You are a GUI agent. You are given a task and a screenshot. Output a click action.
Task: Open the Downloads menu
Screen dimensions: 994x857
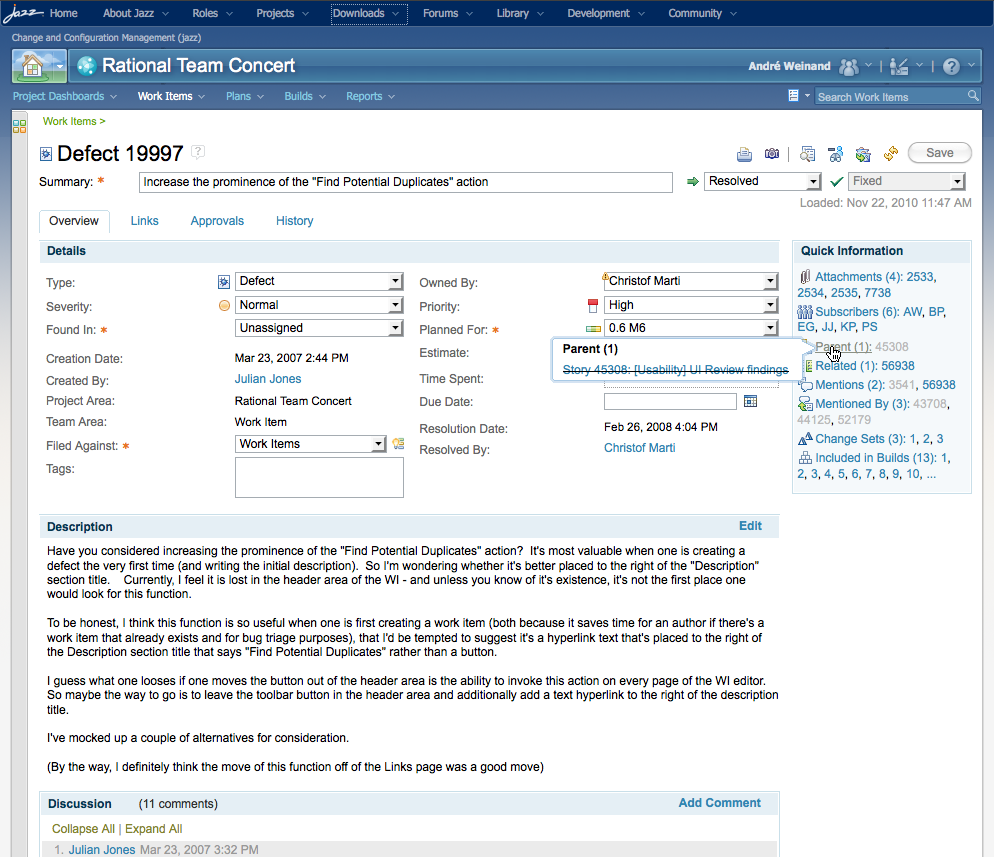[369, 13]
